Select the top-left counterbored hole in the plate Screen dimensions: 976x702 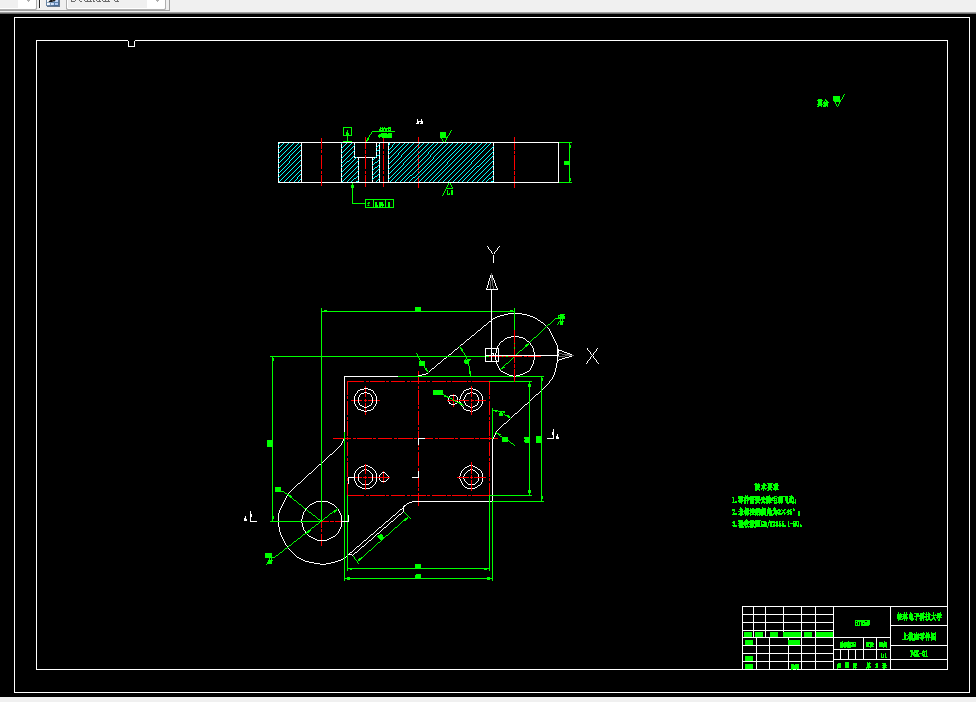coord(365,400)
